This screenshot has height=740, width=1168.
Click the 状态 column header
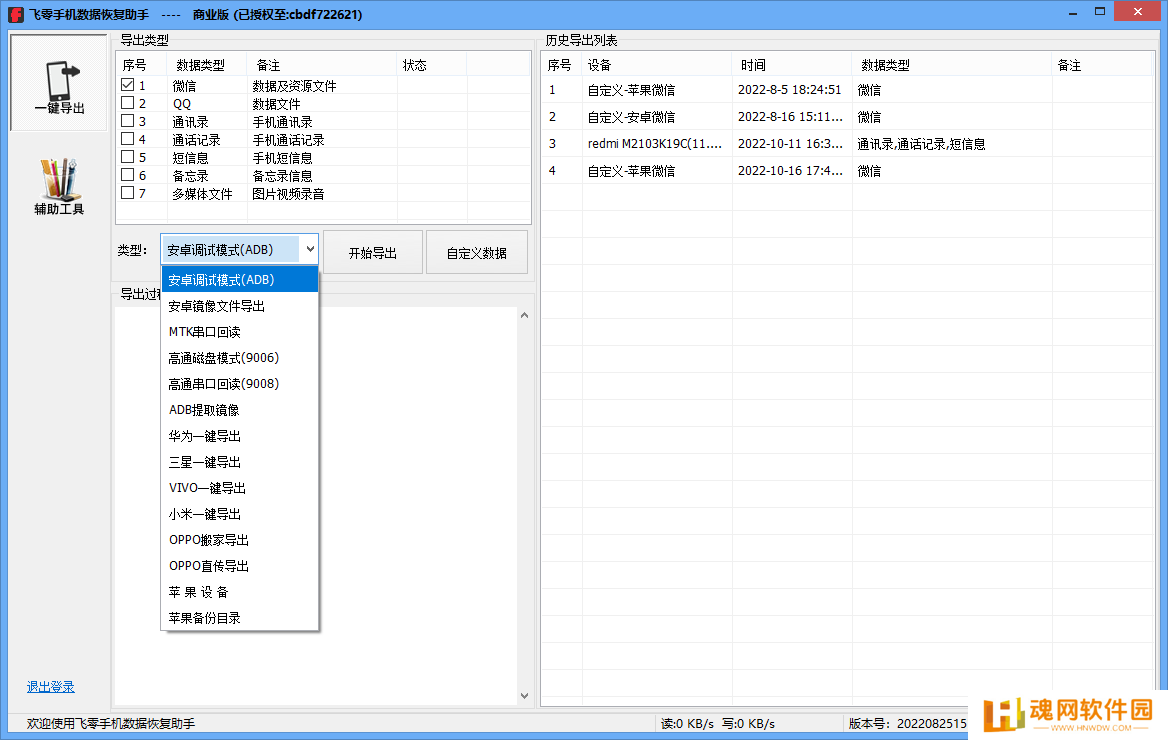coord(431,65)
